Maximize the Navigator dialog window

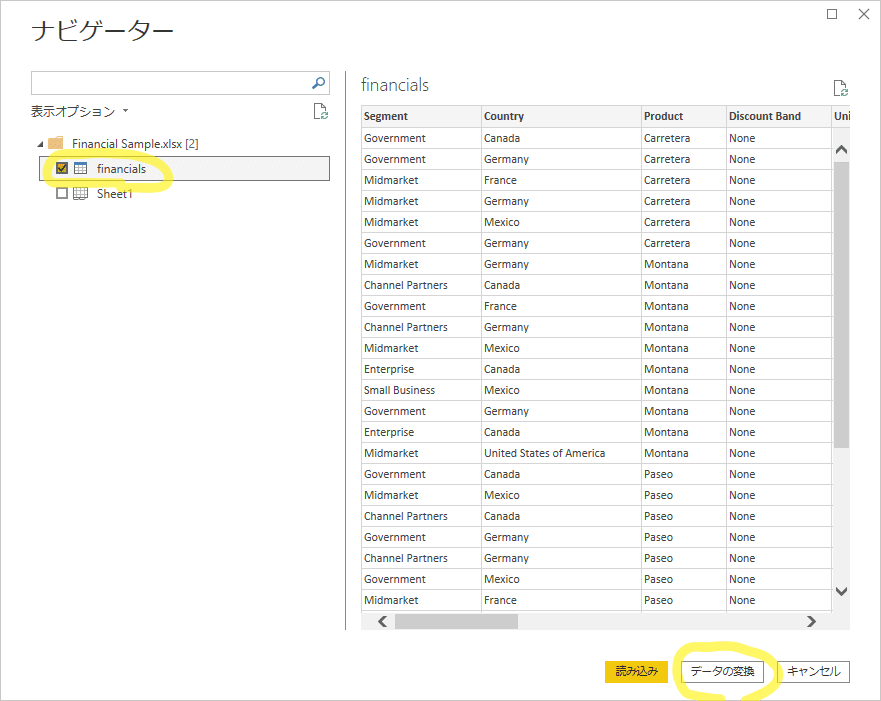[832, 14]
